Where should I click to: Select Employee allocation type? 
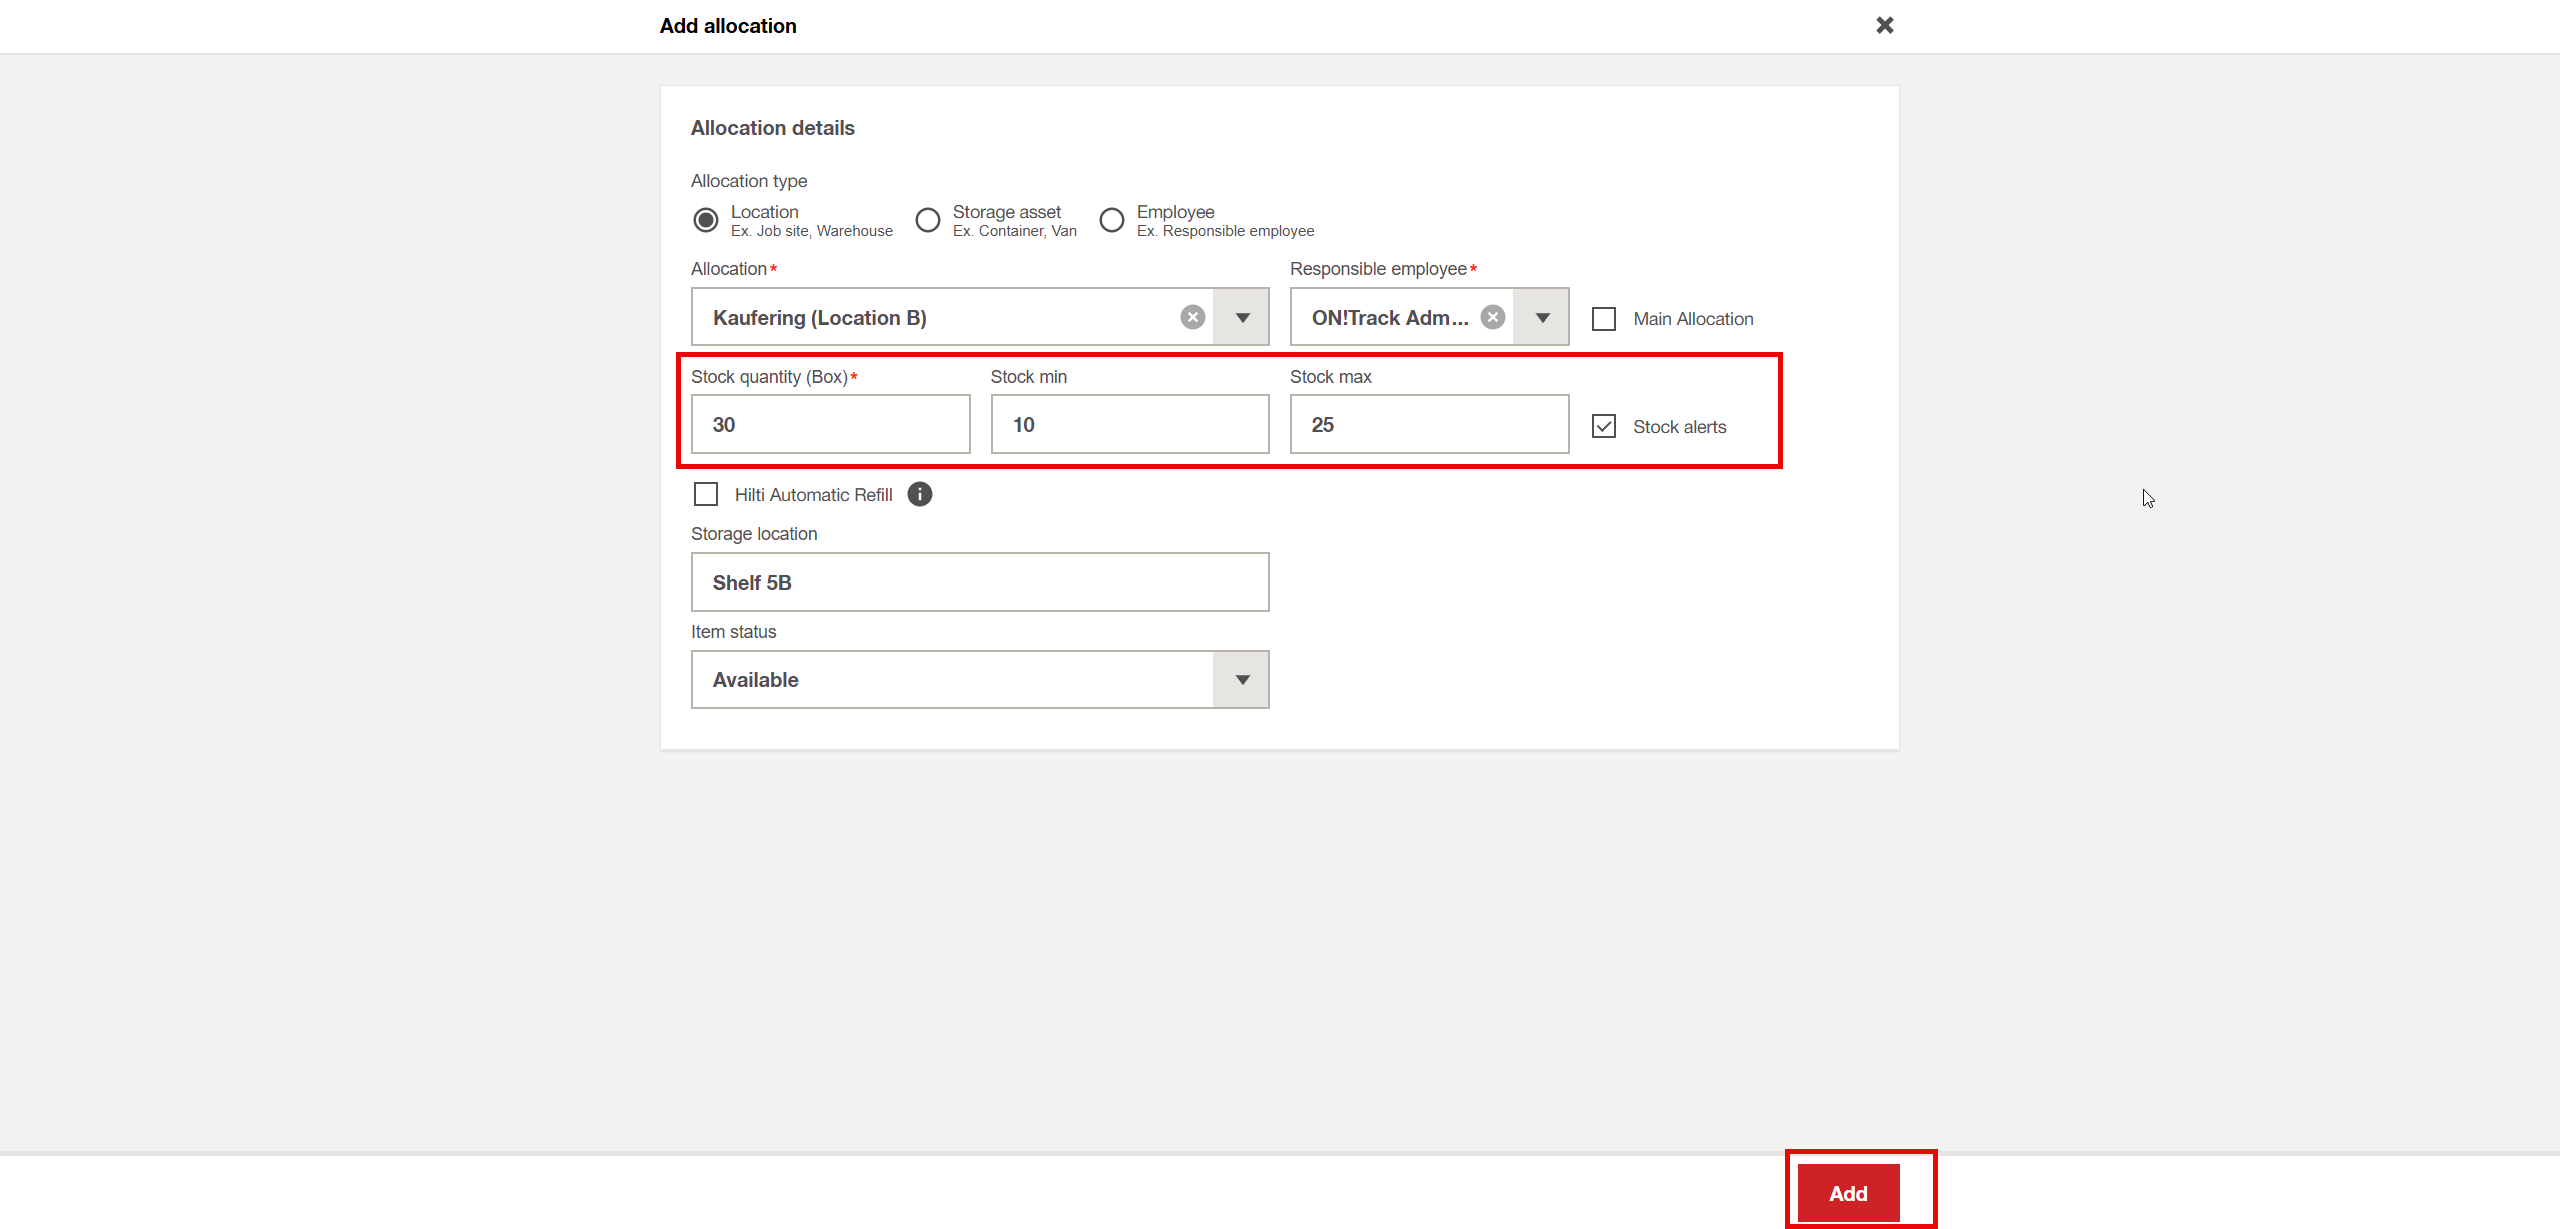pyautogui.click(x=1111, y=220)
